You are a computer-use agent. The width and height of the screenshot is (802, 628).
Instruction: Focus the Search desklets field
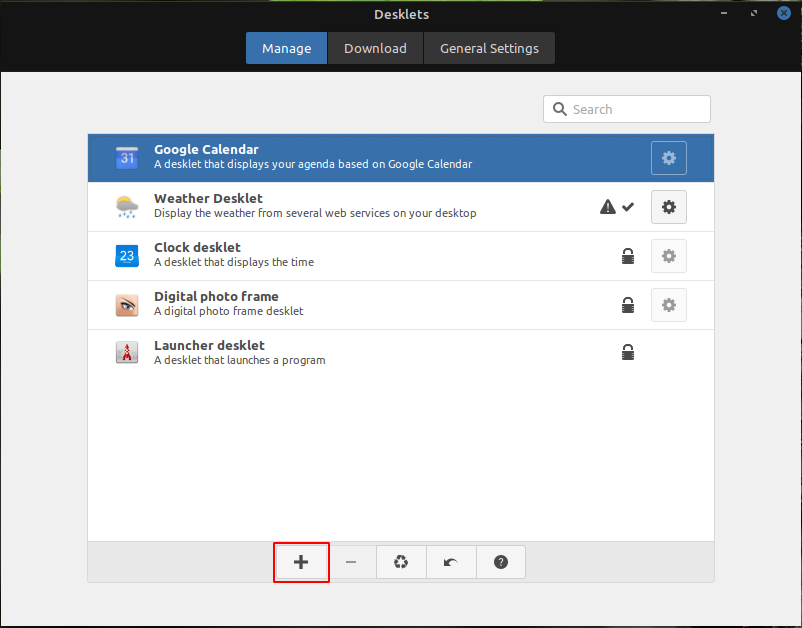click(627, 109)
